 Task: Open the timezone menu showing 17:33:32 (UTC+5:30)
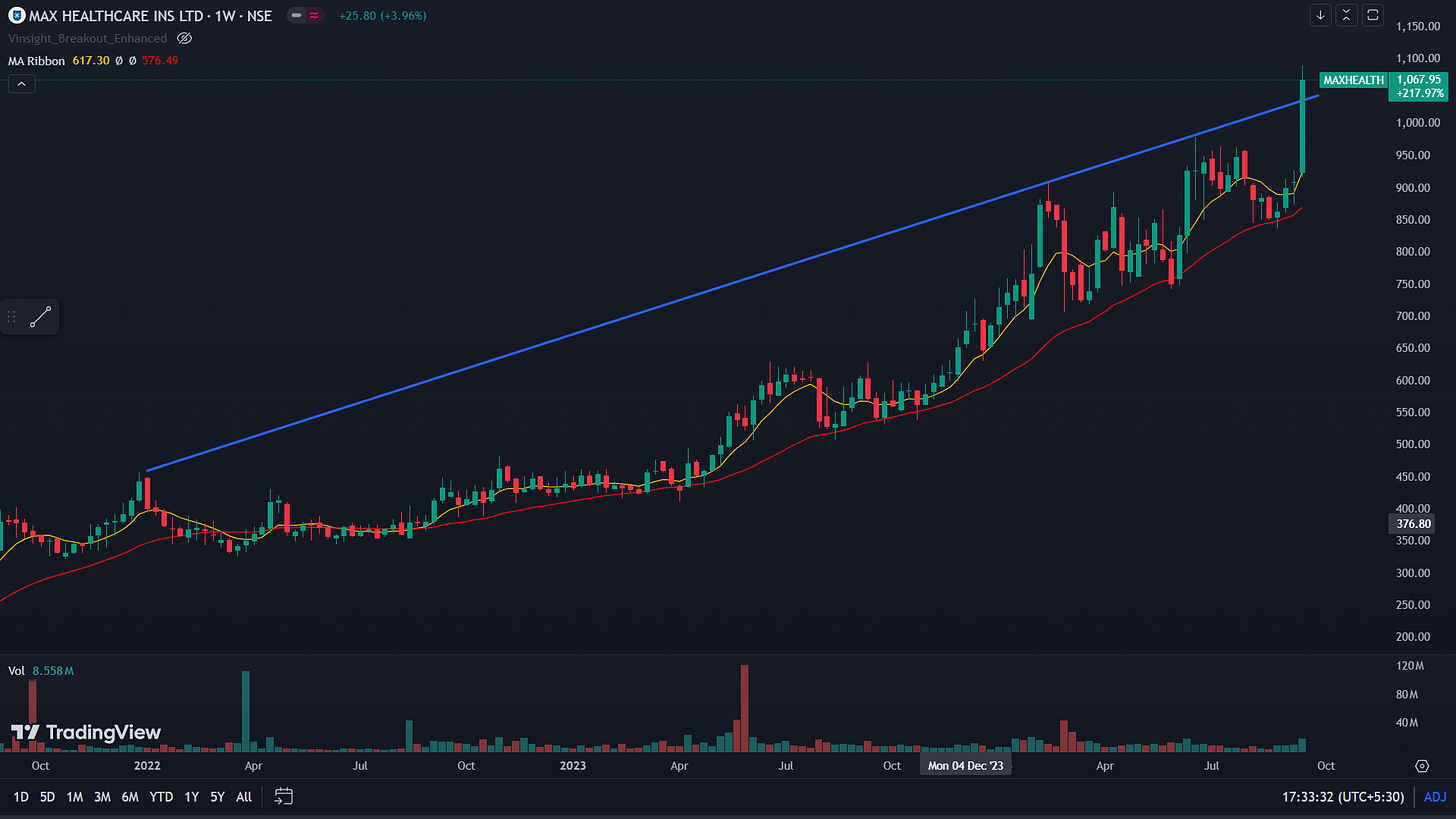pyautogui.click(x=1341, y=797)
